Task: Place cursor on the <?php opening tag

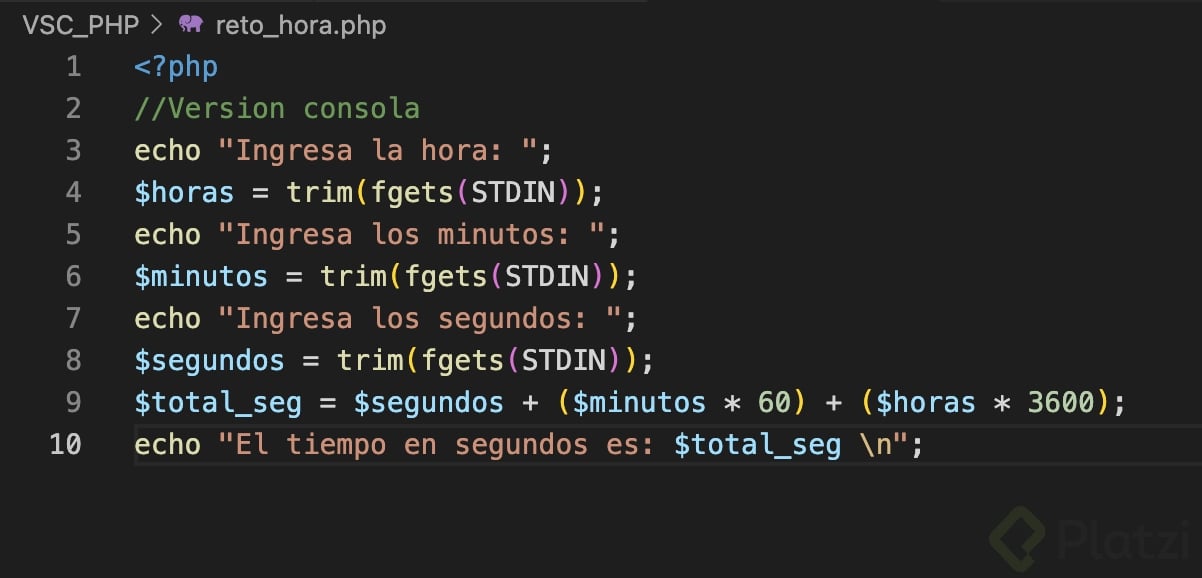Action: click(176, 67)
